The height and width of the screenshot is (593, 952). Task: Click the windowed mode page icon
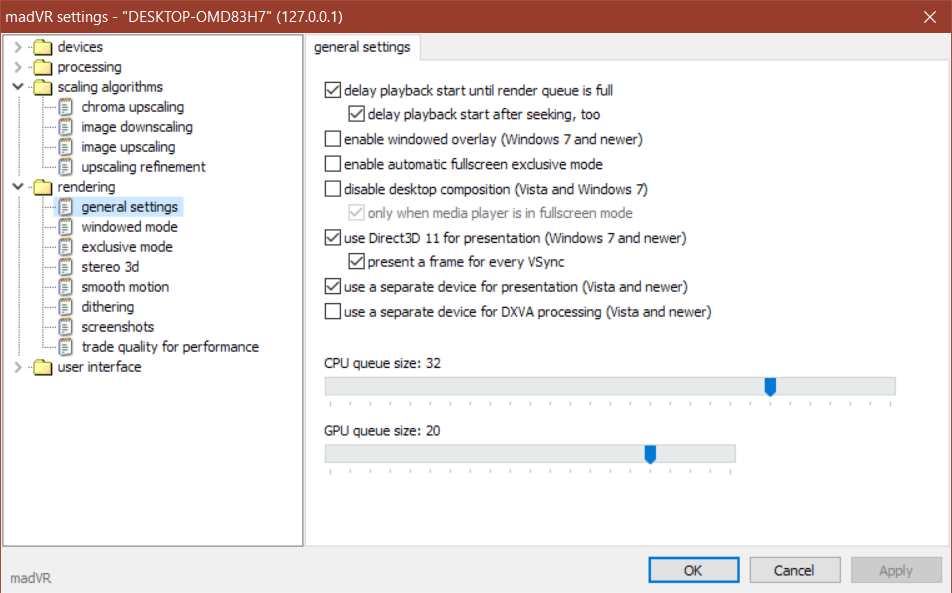pyautogui.click(x=66, y=227)
